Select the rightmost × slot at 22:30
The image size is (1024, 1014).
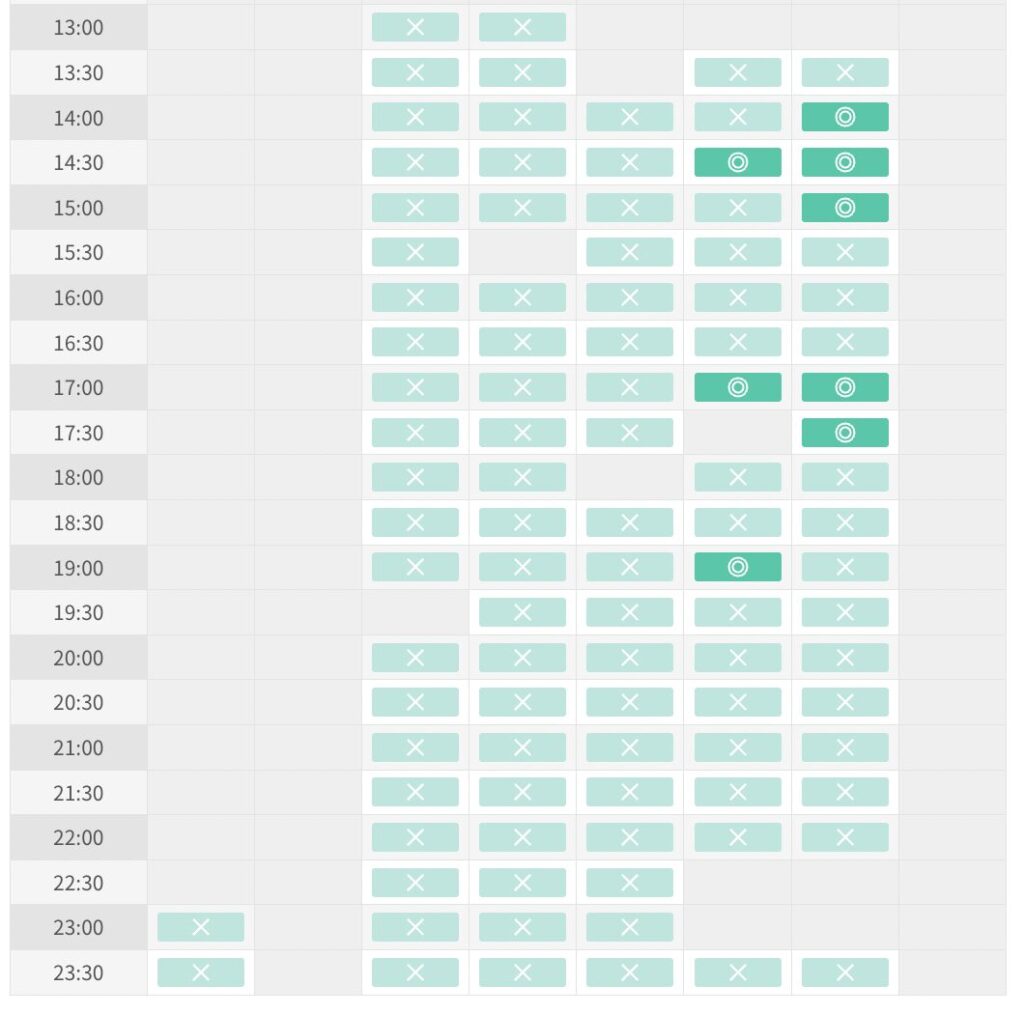(x=629, y=883)
